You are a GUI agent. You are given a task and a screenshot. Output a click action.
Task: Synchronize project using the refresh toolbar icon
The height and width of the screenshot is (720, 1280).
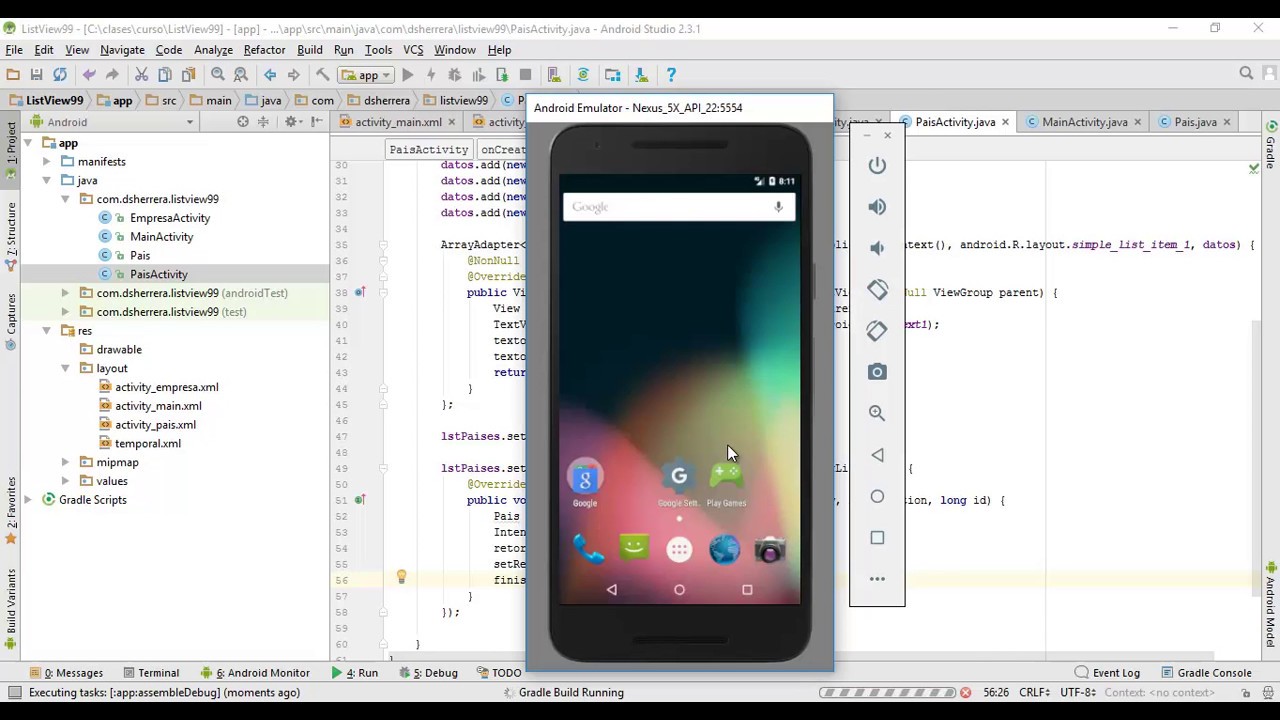click(x=60, y=75)
